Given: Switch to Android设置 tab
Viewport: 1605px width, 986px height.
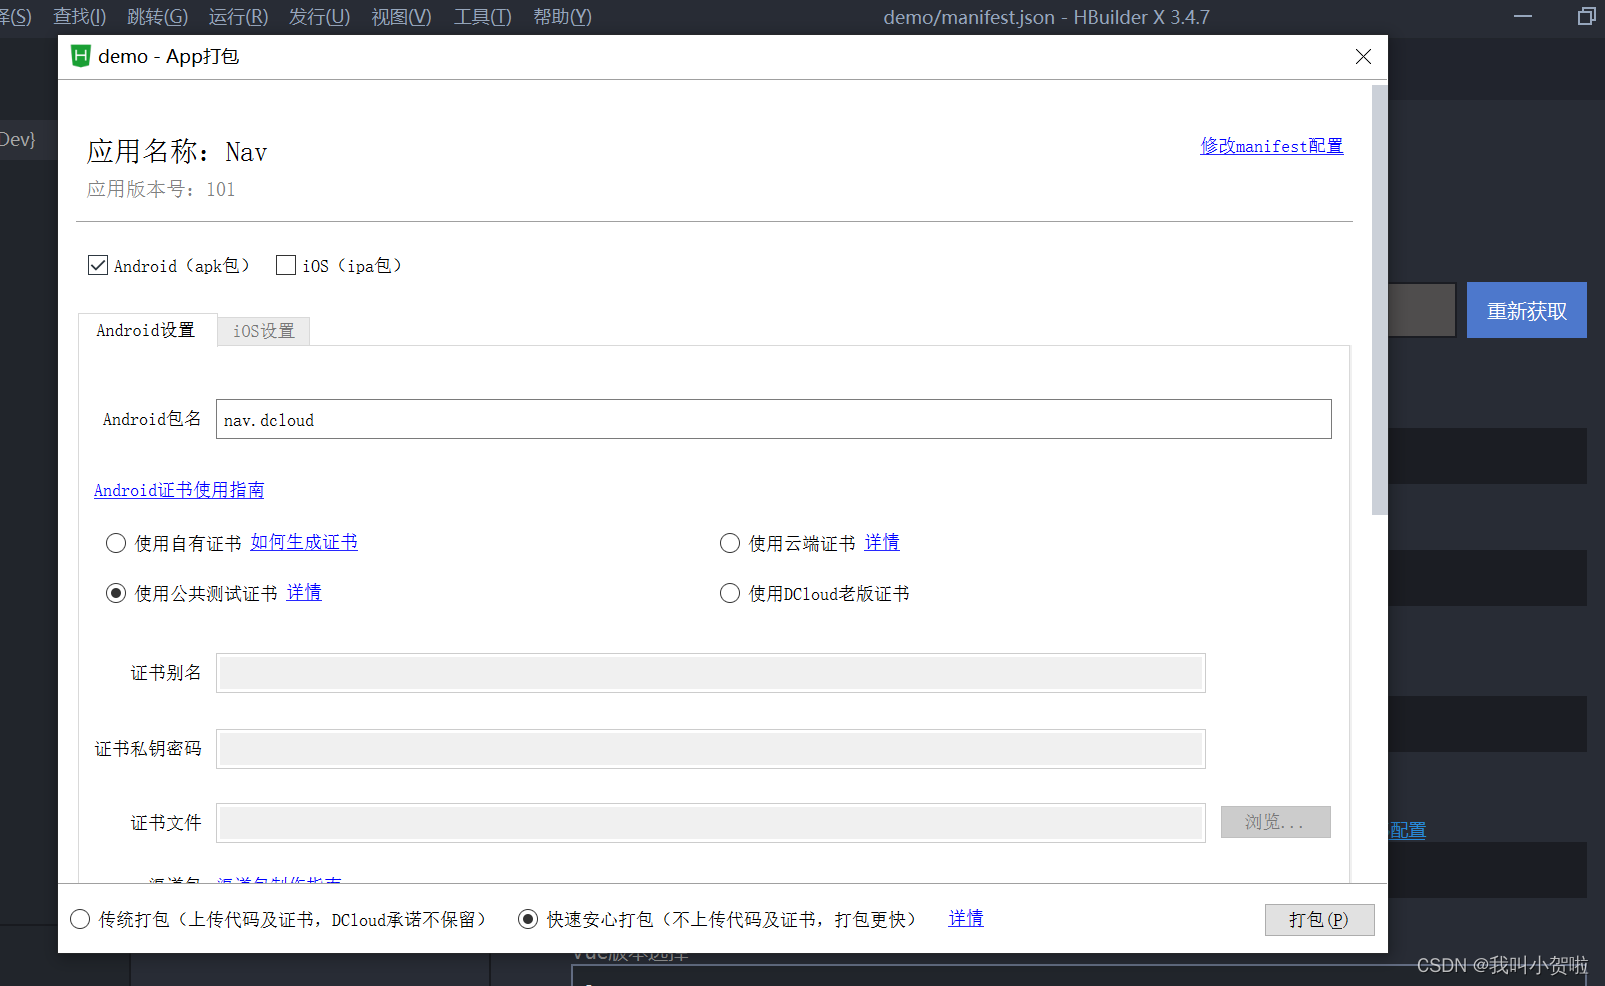Looking at the screenshot, I should point(146,330).
